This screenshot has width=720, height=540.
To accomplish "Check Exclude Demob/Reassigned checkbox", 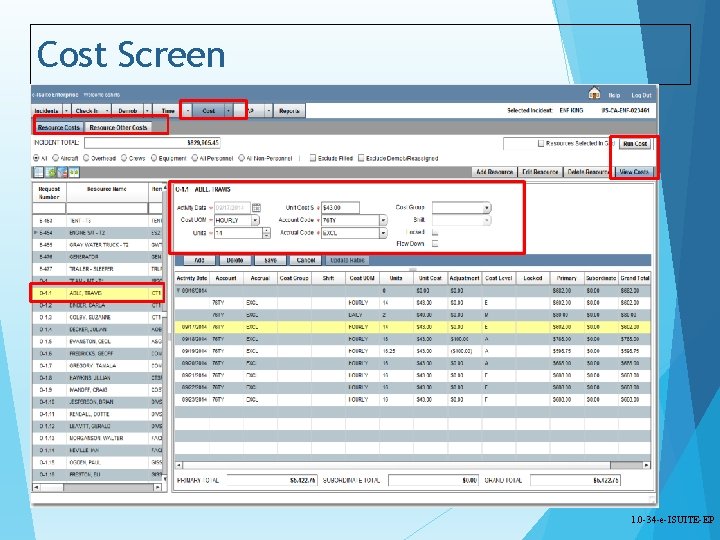I will (361, 158).
